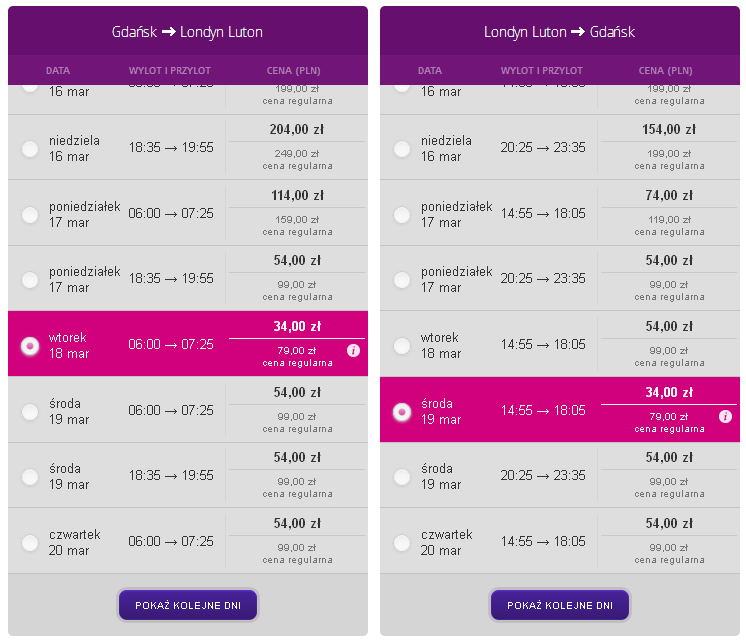The height and width of the screenshot is (641, 746).
Task: Choose Luton środa 19 mar 20:25 return radio
Action: pos(402,477)
